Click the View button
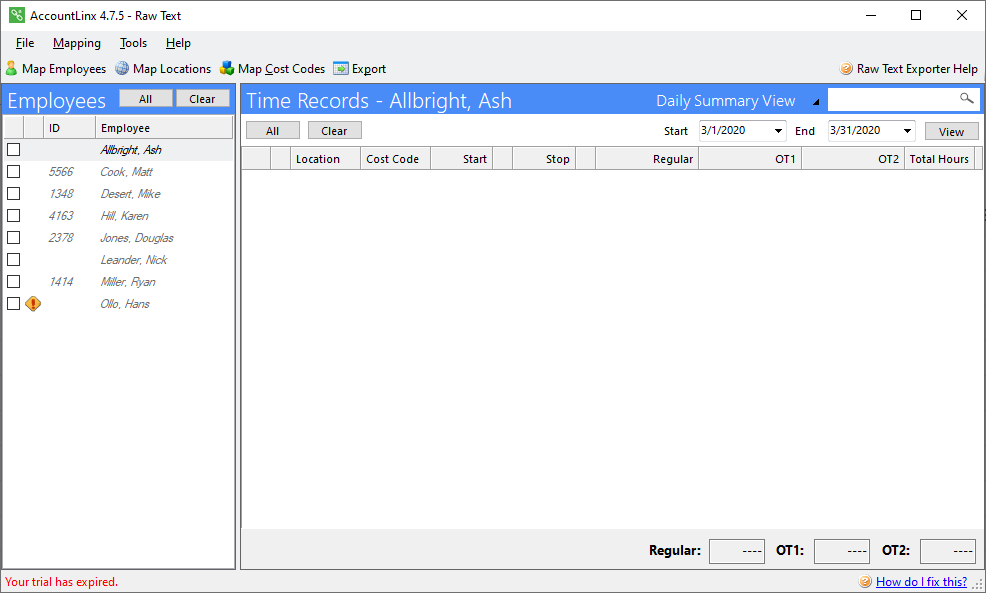Image resolution: width=986 pixels, height=593 pixels. [x=951, y=131]
